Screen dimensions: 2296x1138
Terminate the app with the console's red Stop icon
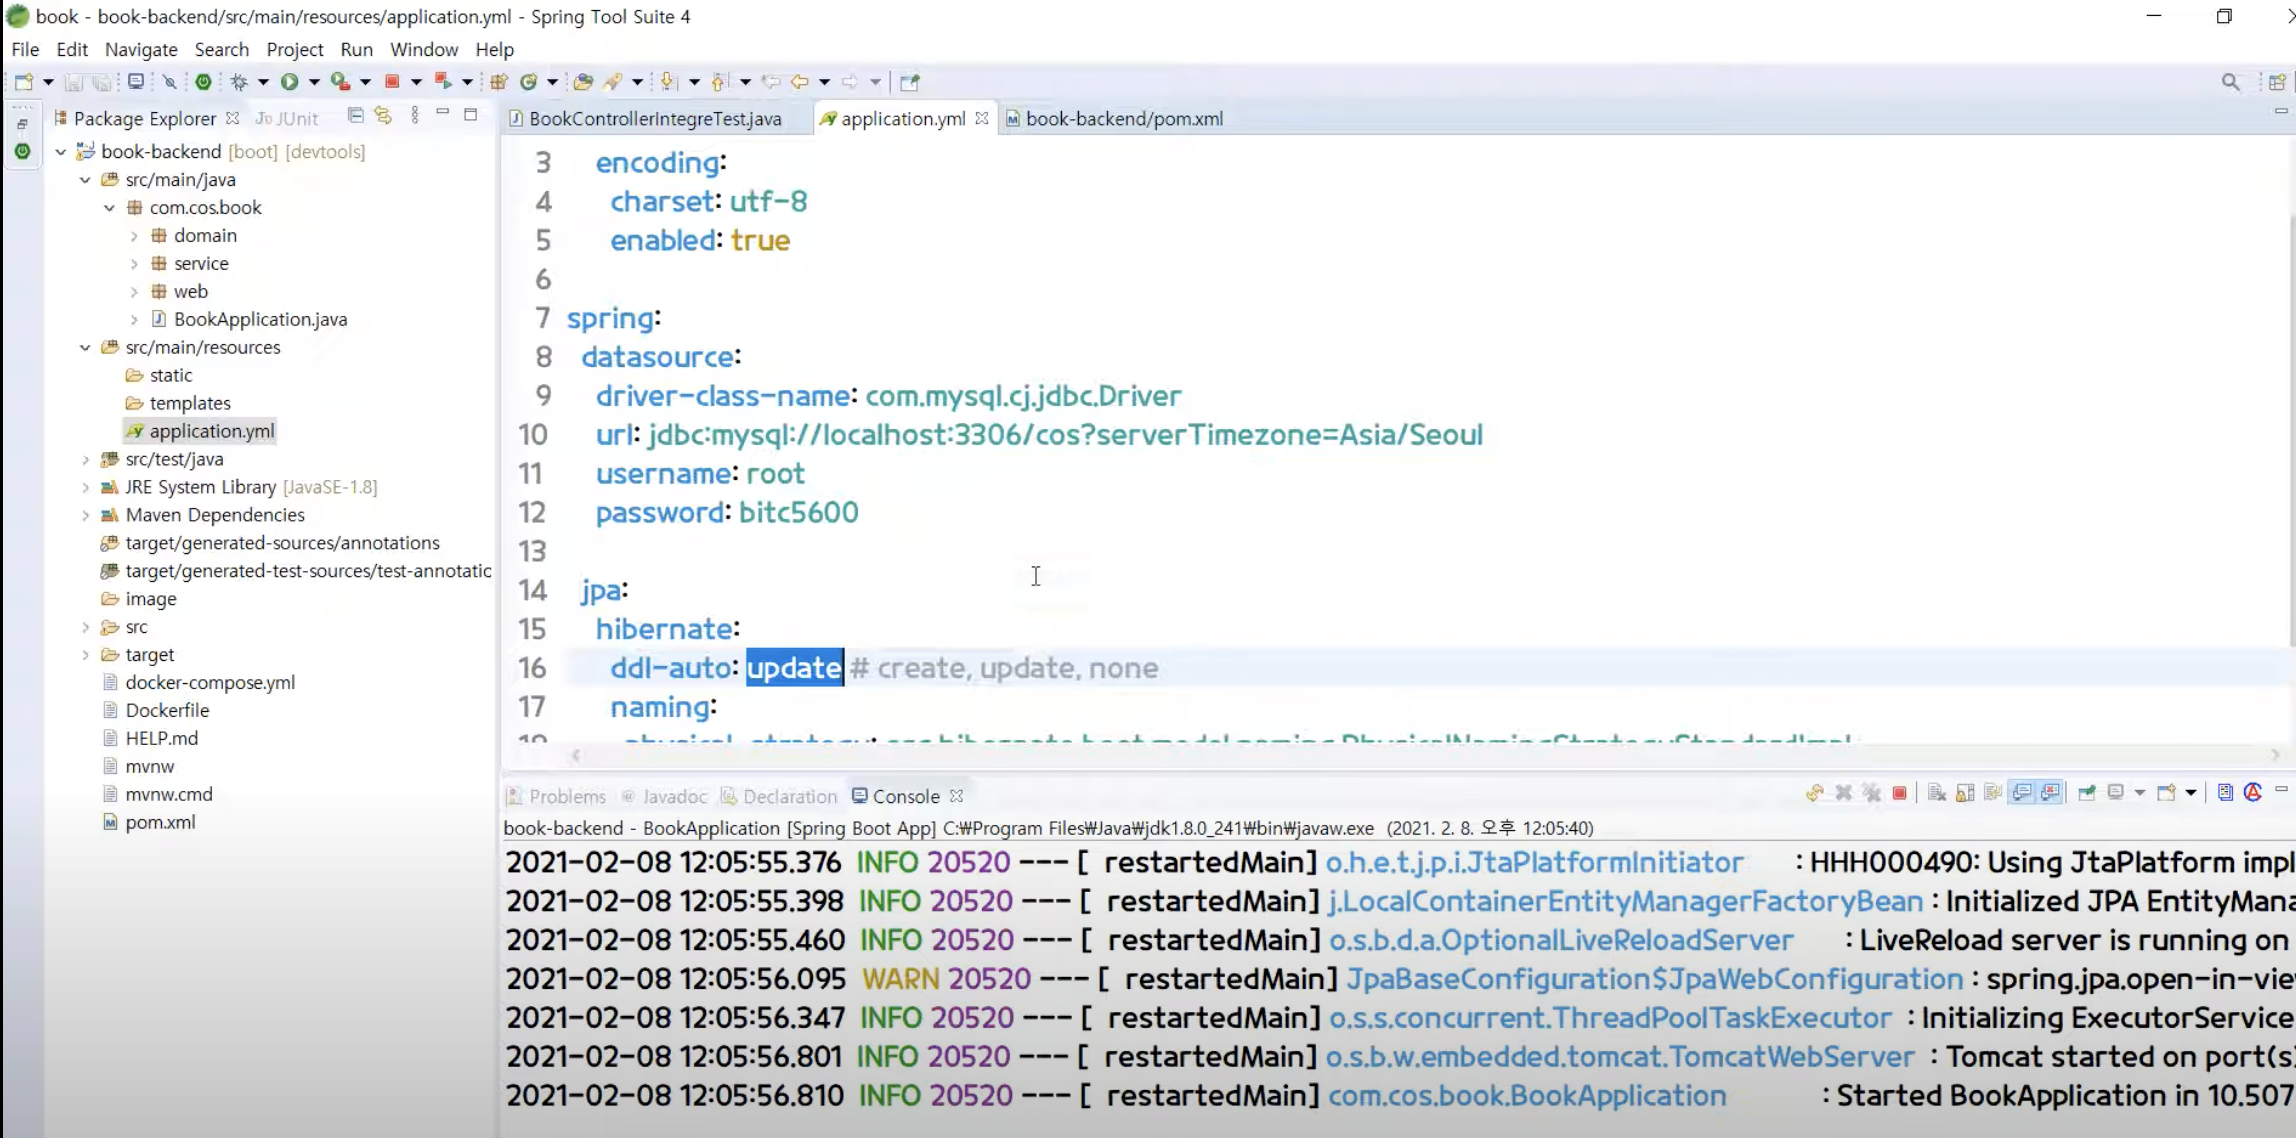1899,793
